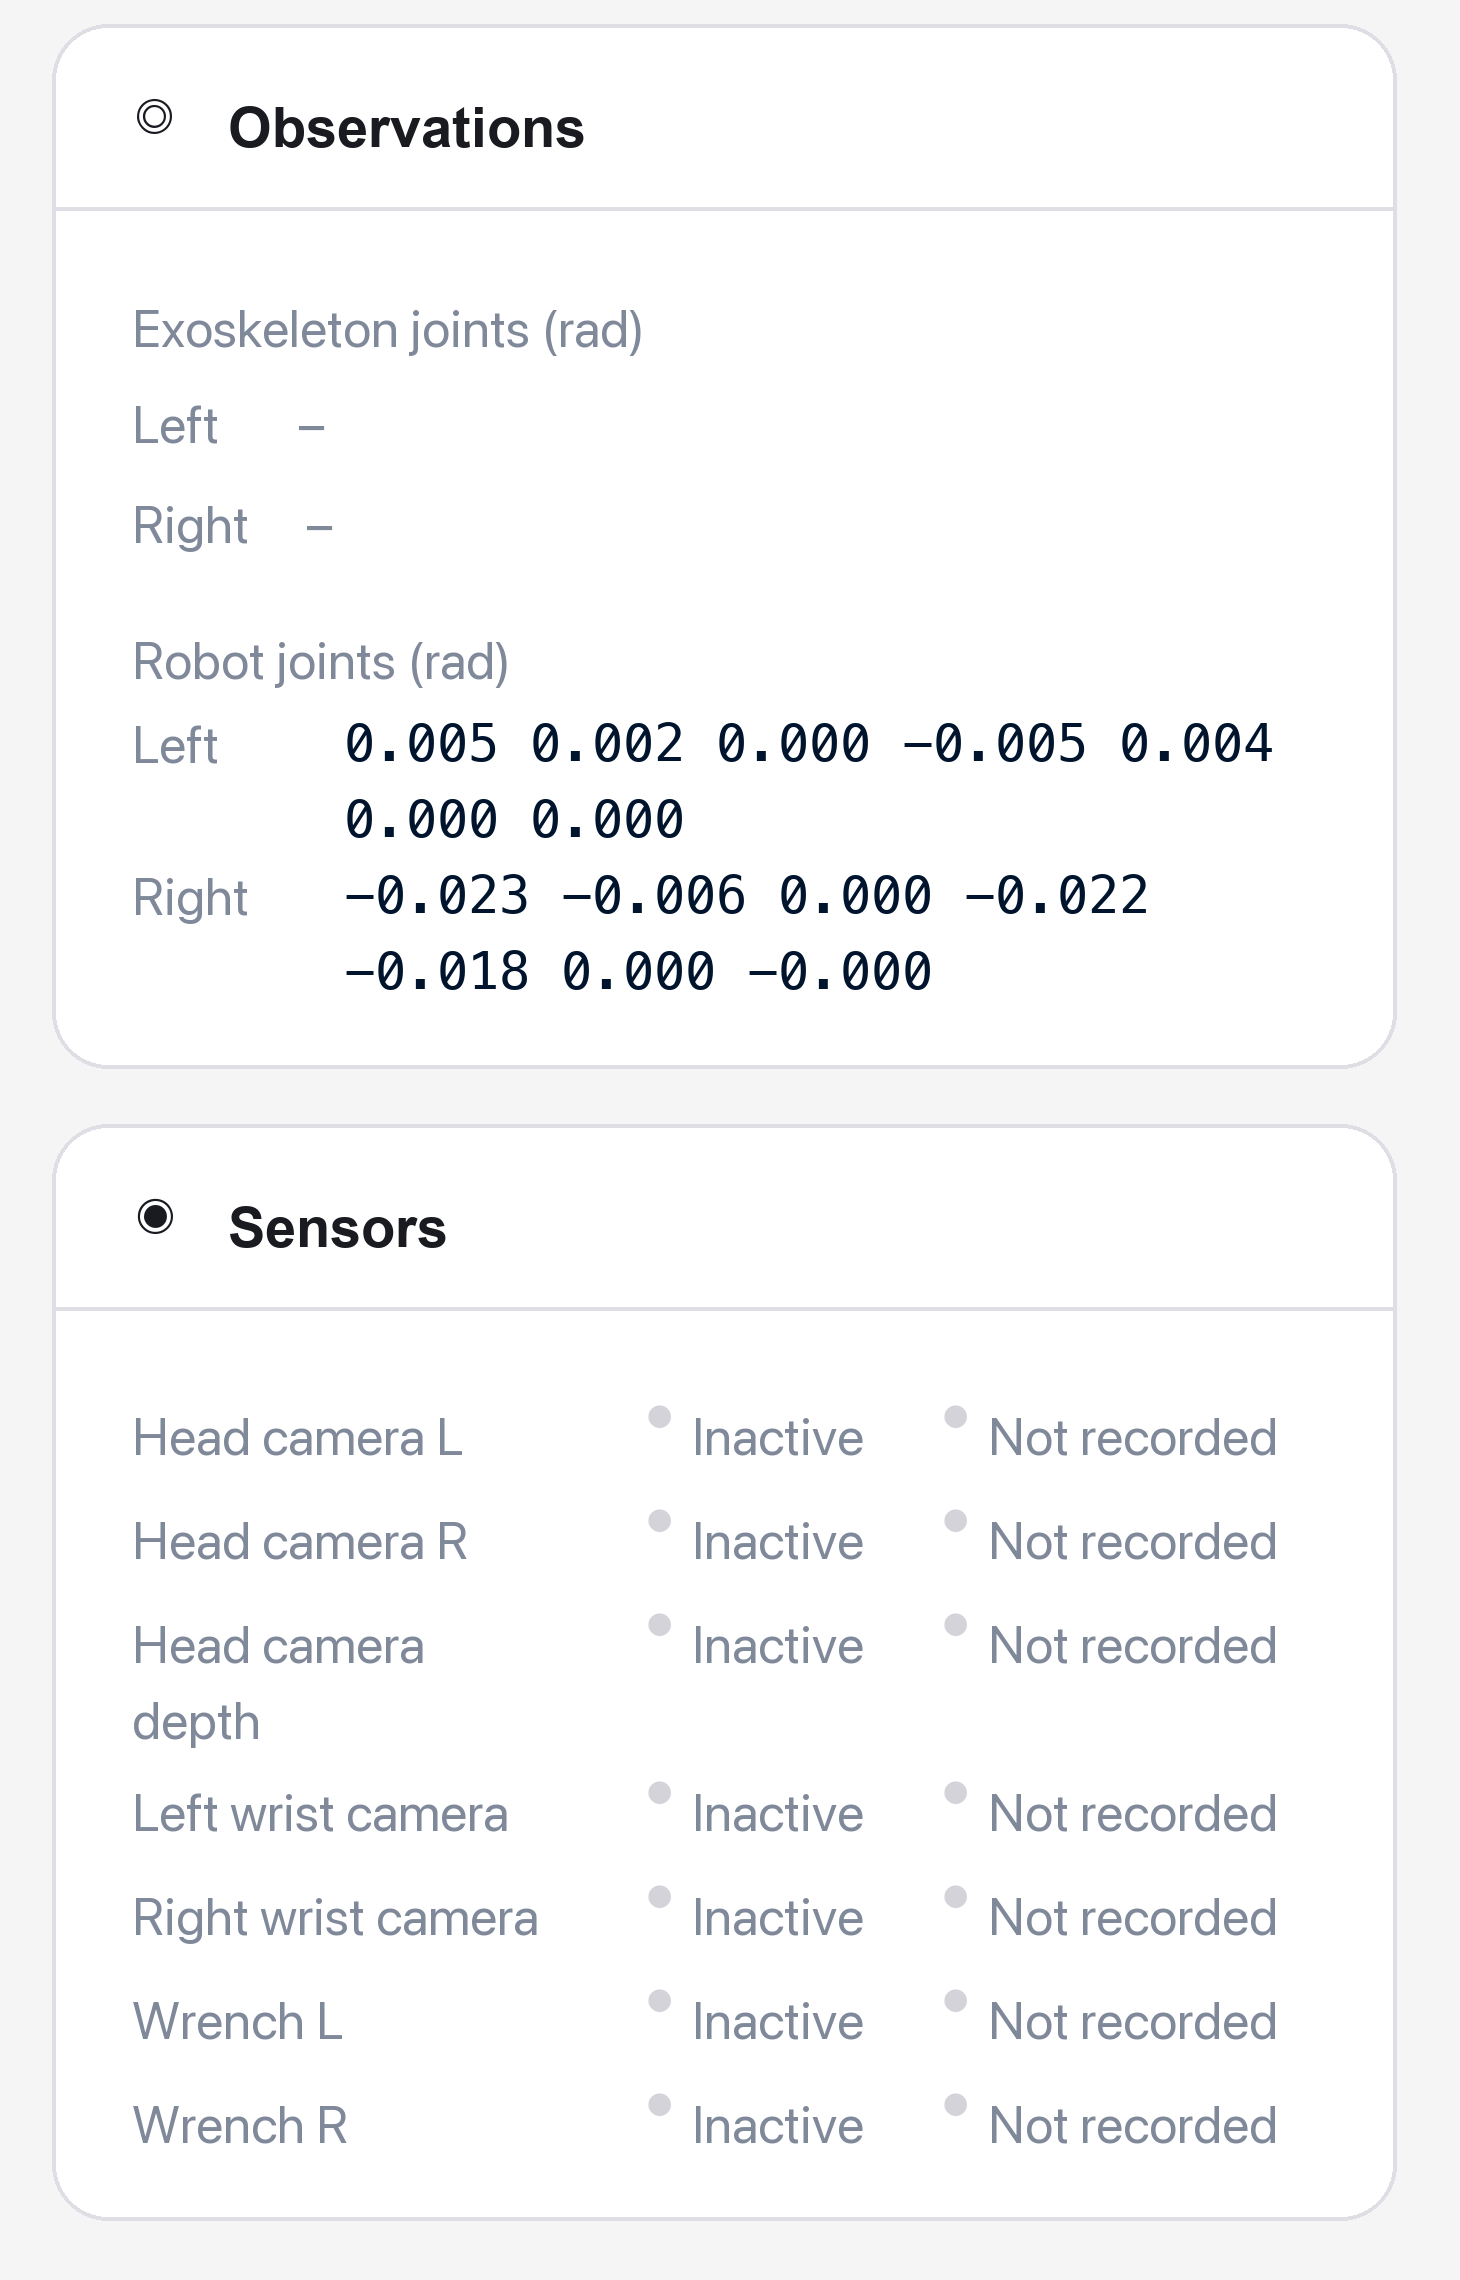Select the Sensors panel heading
The height and width of the screenshot is (2280, 1460).
tap(337, 1228)
